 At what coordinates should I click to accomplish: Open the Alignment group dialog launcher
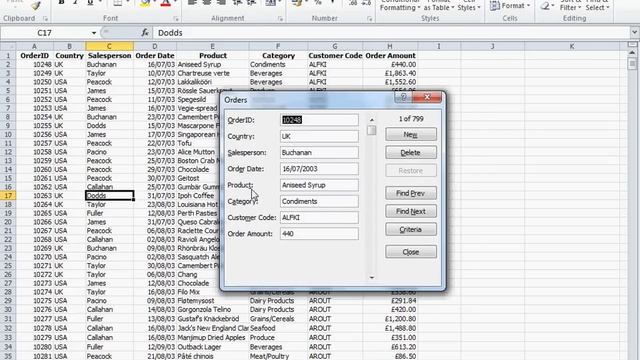pyautogui.click(x=280, y=19)
